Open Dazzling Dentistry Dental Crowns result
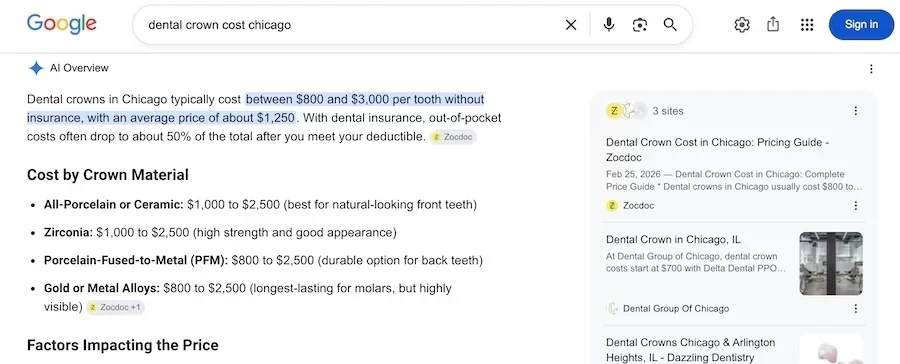 pos(690,350)
